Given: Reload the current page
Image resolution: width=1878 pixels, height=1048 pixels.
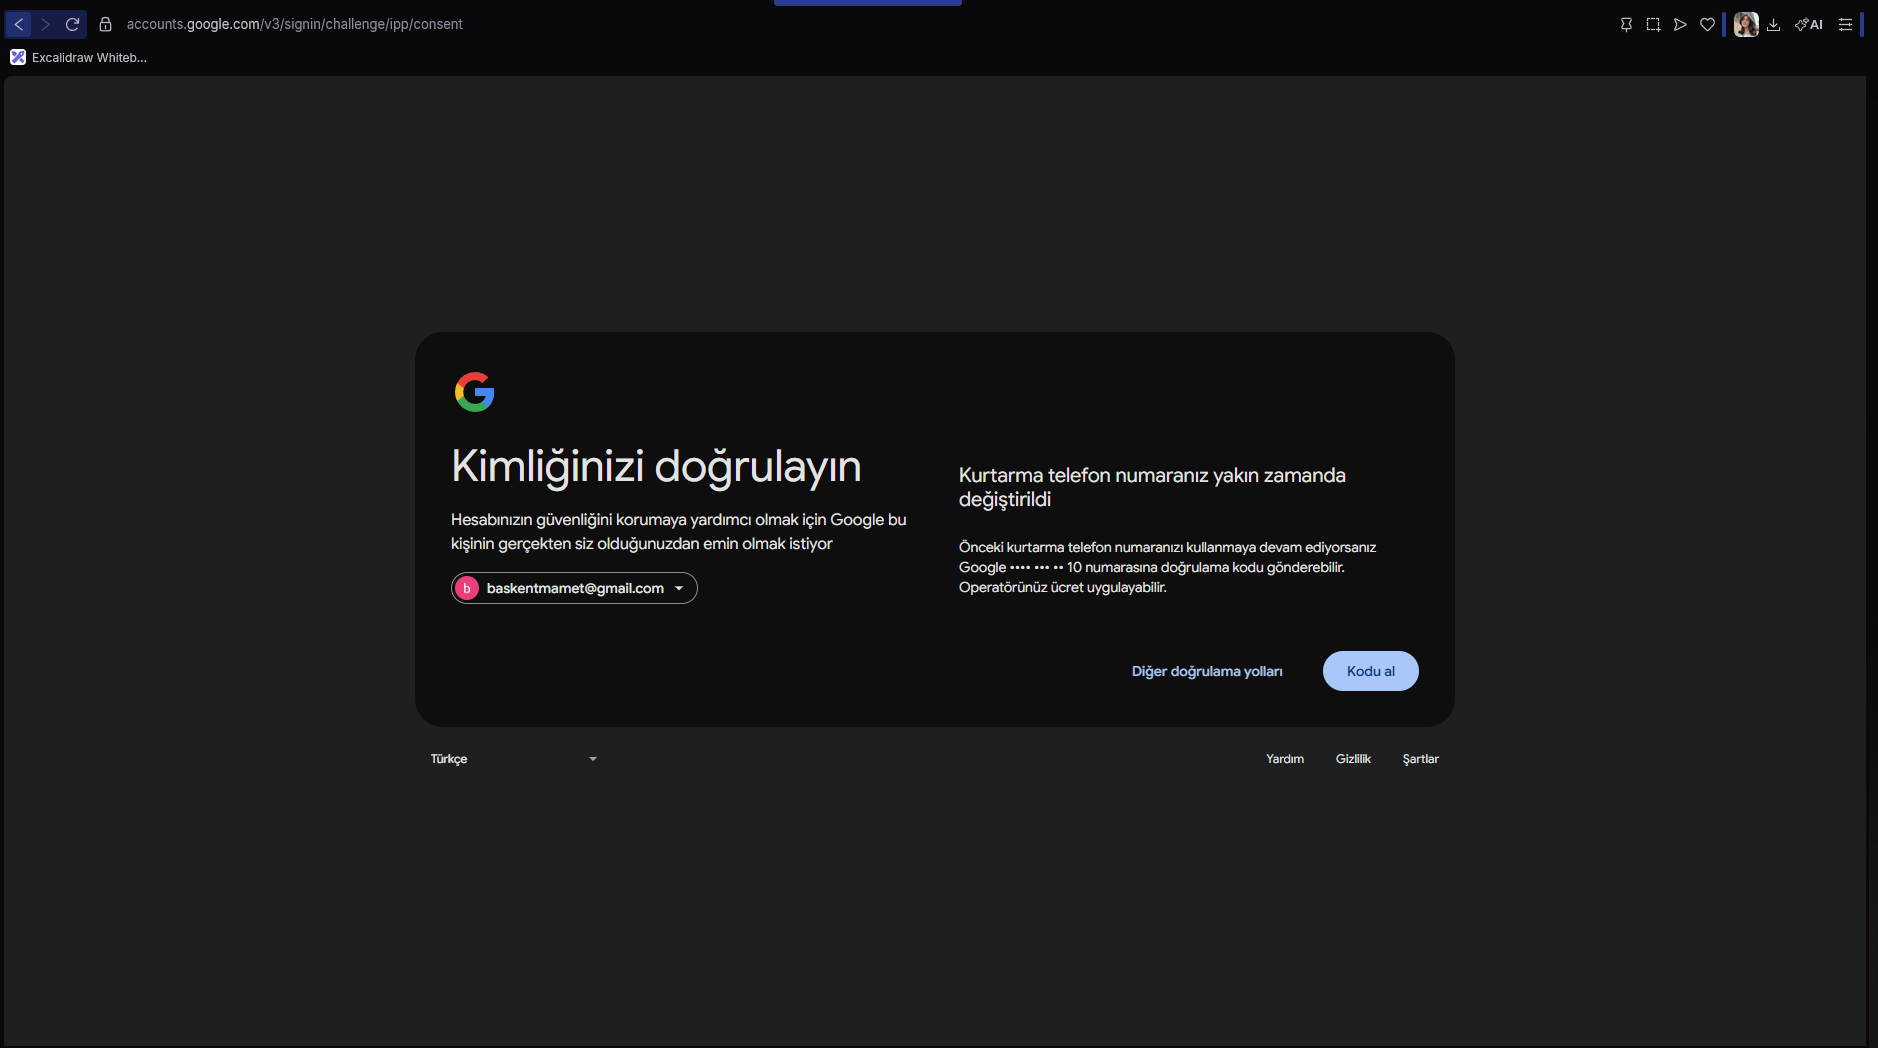Looking at the screenshot, I should click(x=73, y=24).
